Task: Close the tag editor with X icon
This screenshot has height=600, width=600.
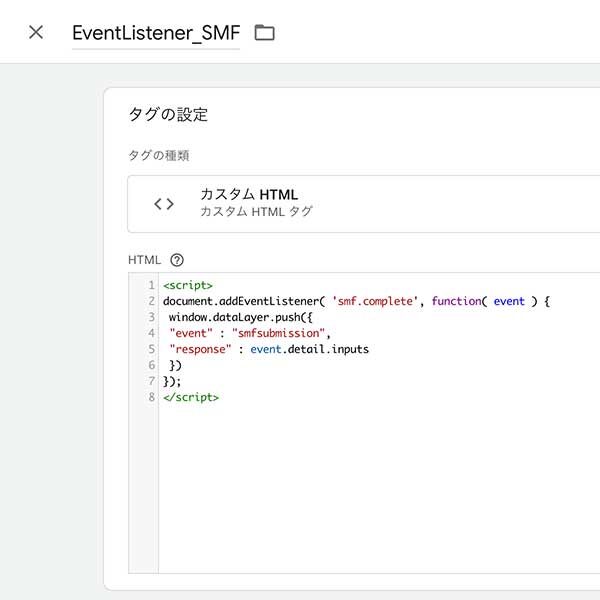Action: (x=36, y=32)
